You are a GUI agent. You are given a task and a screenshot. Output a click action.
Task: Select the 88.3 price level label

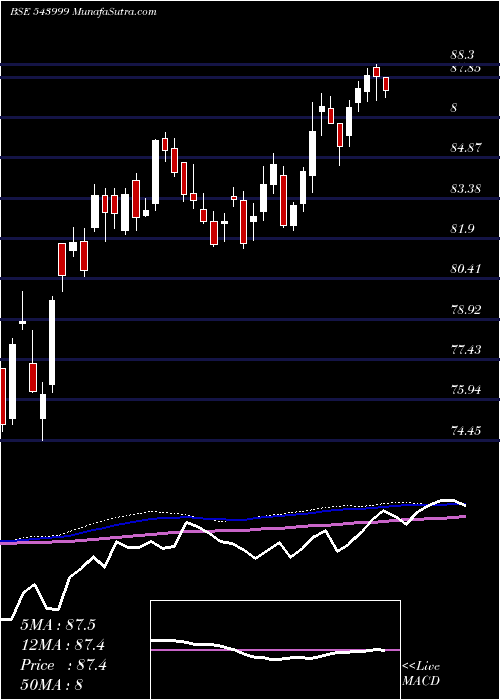(462, 55)
